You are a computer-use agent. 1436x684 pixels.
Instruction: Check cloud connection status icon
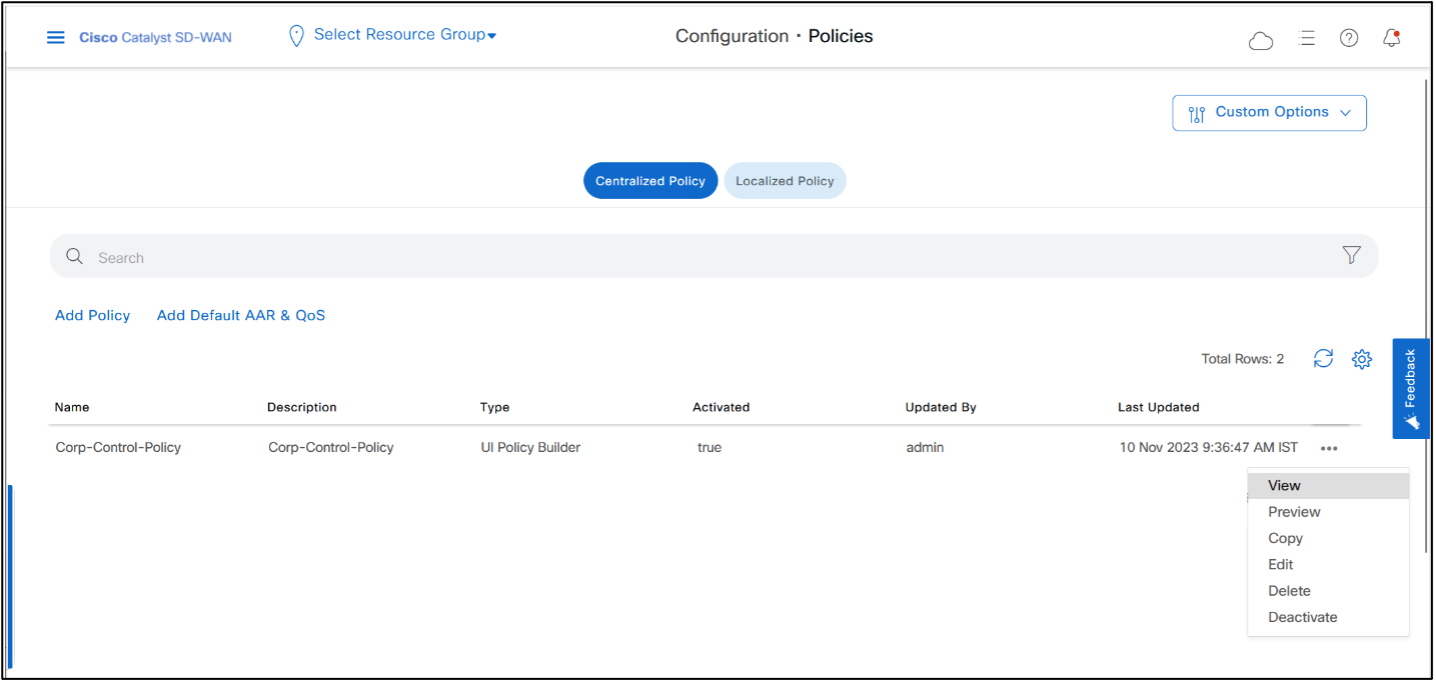click(x=1261, y=39)
